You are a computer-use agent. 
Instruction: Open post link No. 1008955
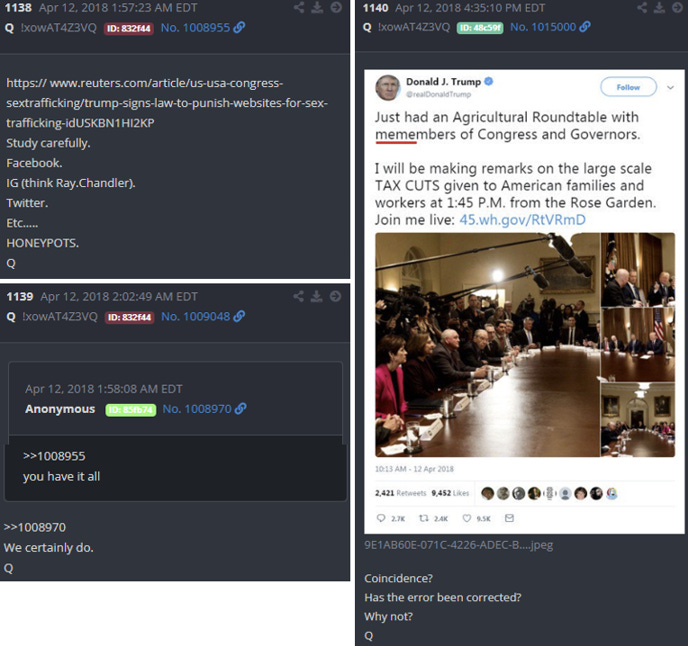203,28
